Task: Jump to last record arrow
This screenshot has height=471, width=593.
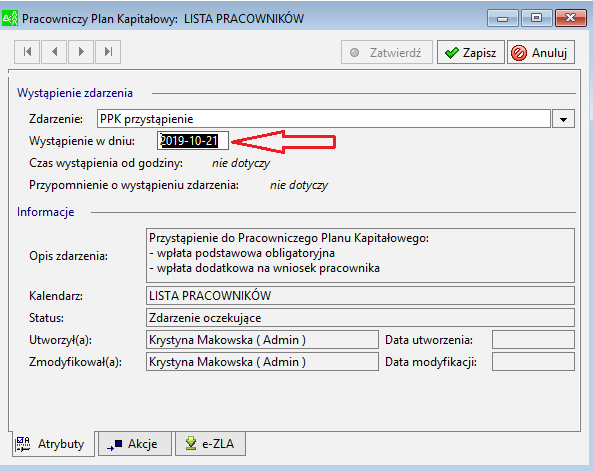Action: (x=108, y=52)
